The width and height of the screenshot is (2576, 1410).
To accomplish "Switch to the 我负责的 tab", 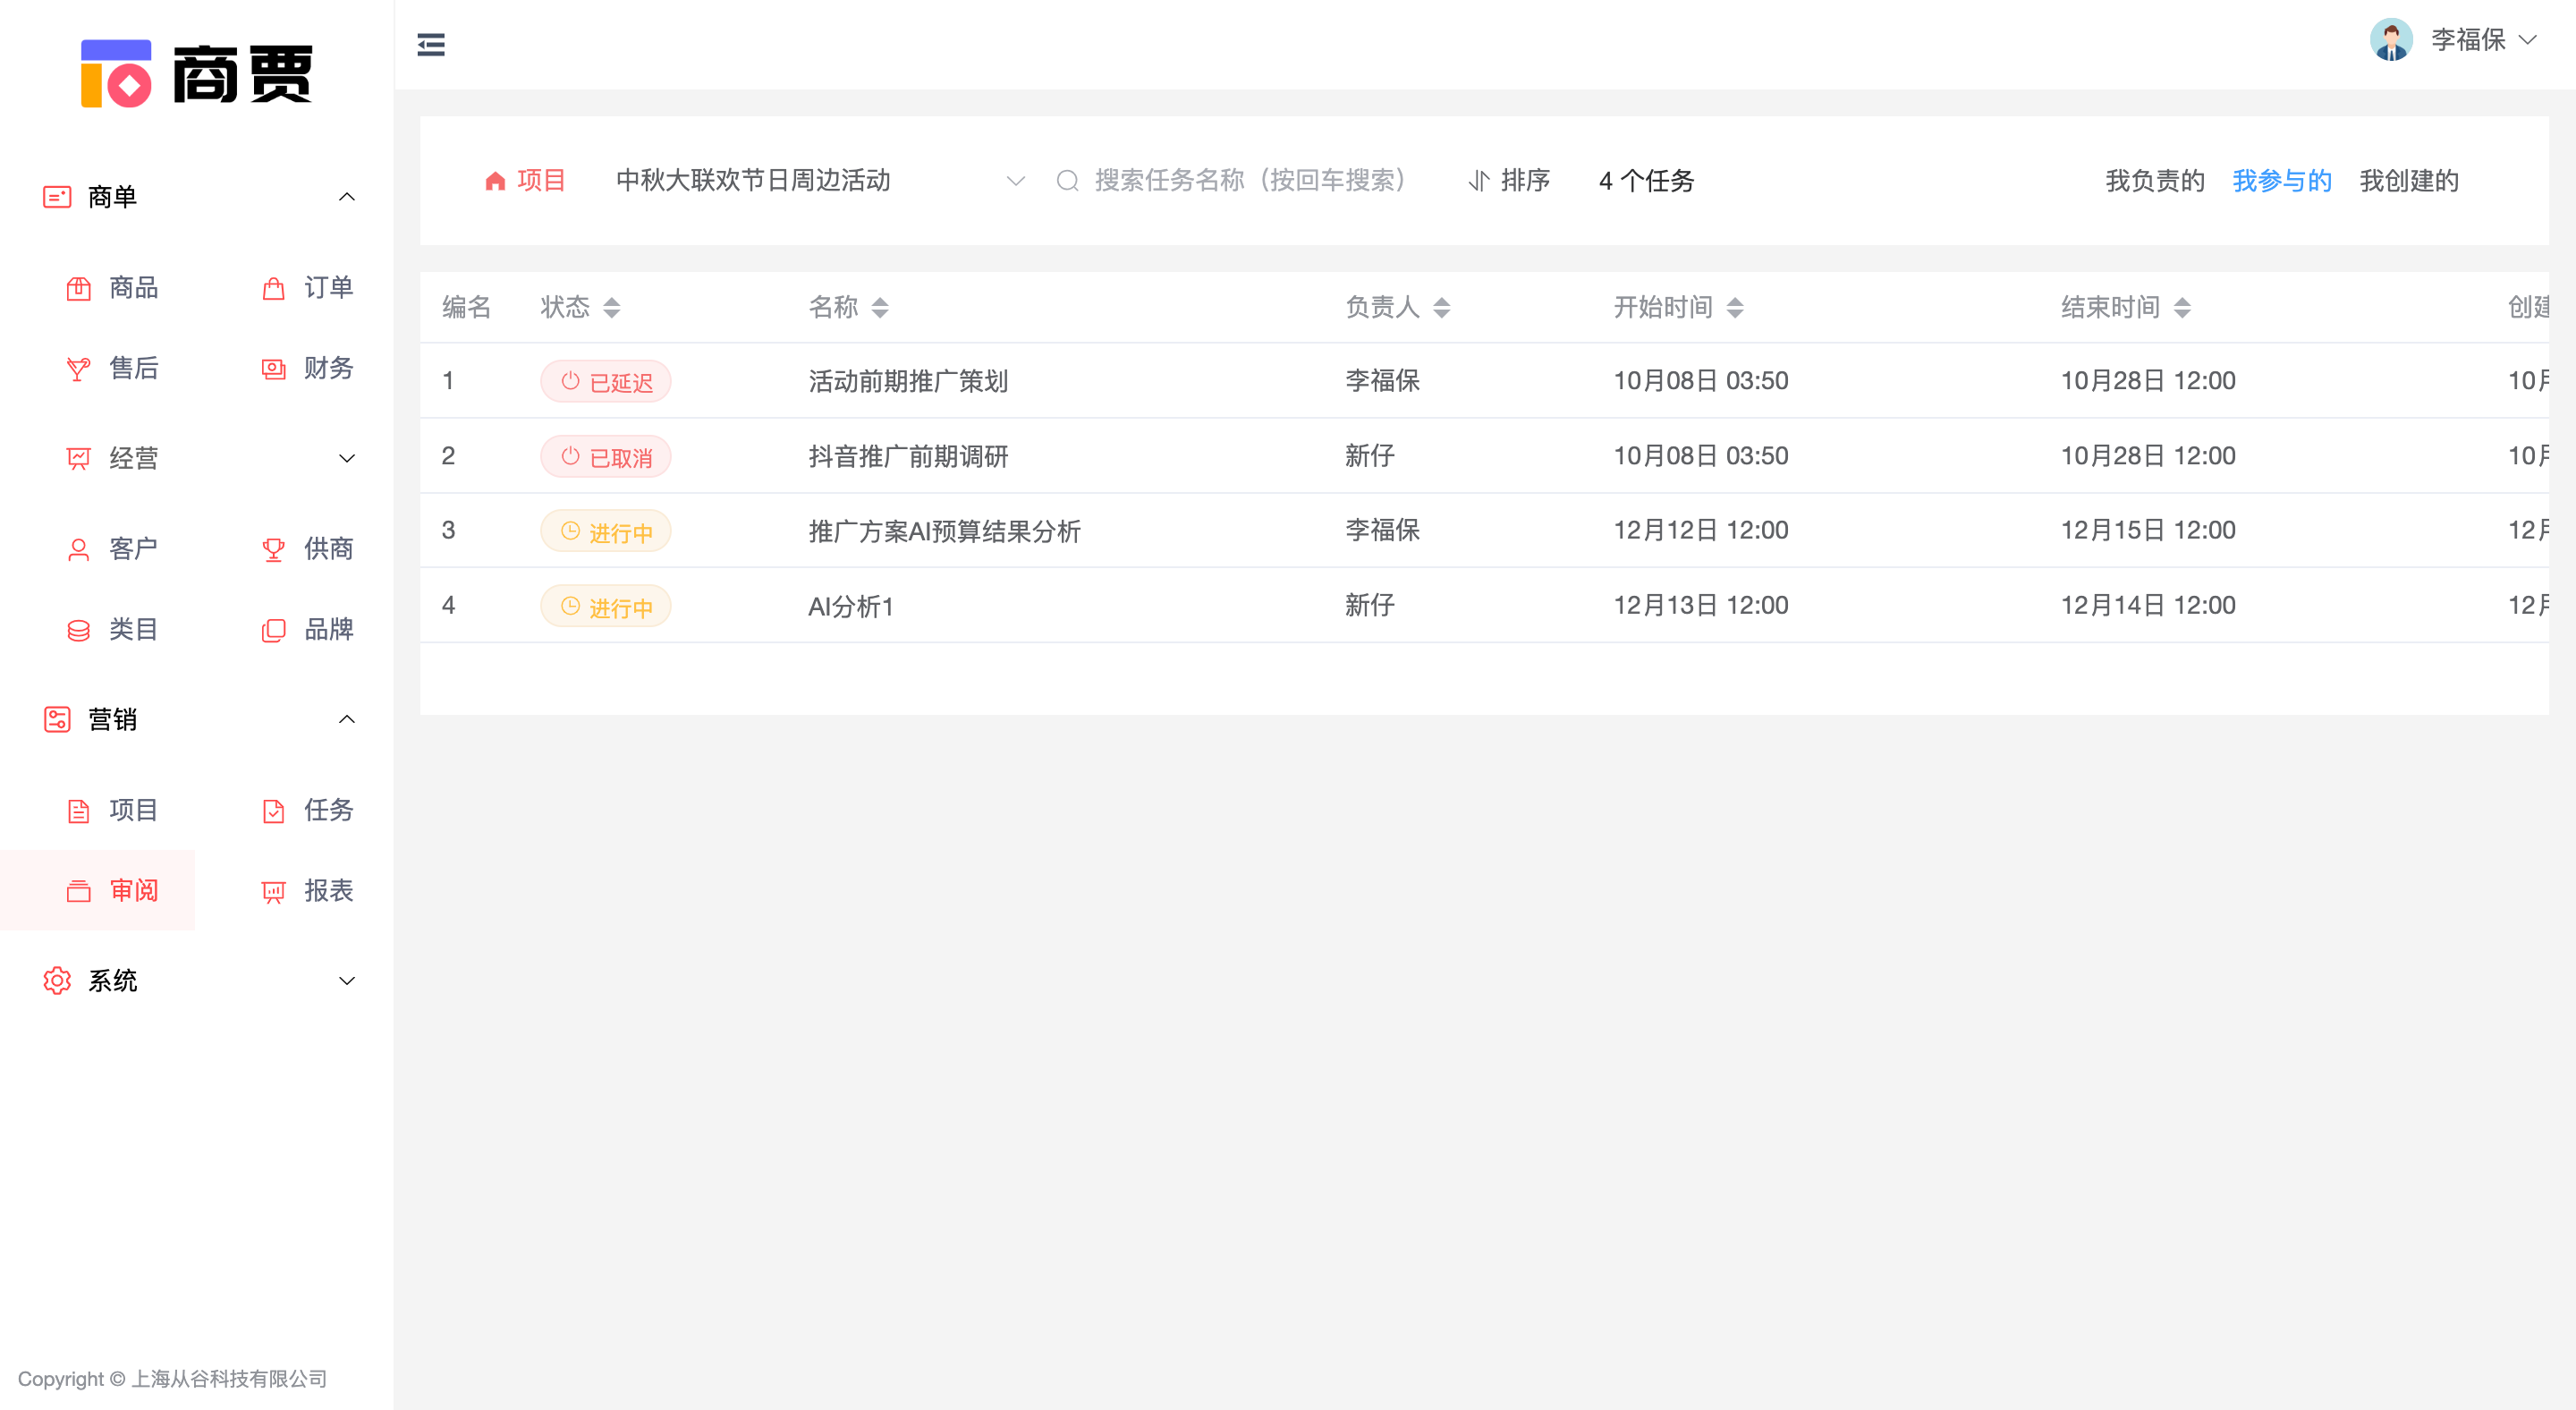I will coord(2154,181).
